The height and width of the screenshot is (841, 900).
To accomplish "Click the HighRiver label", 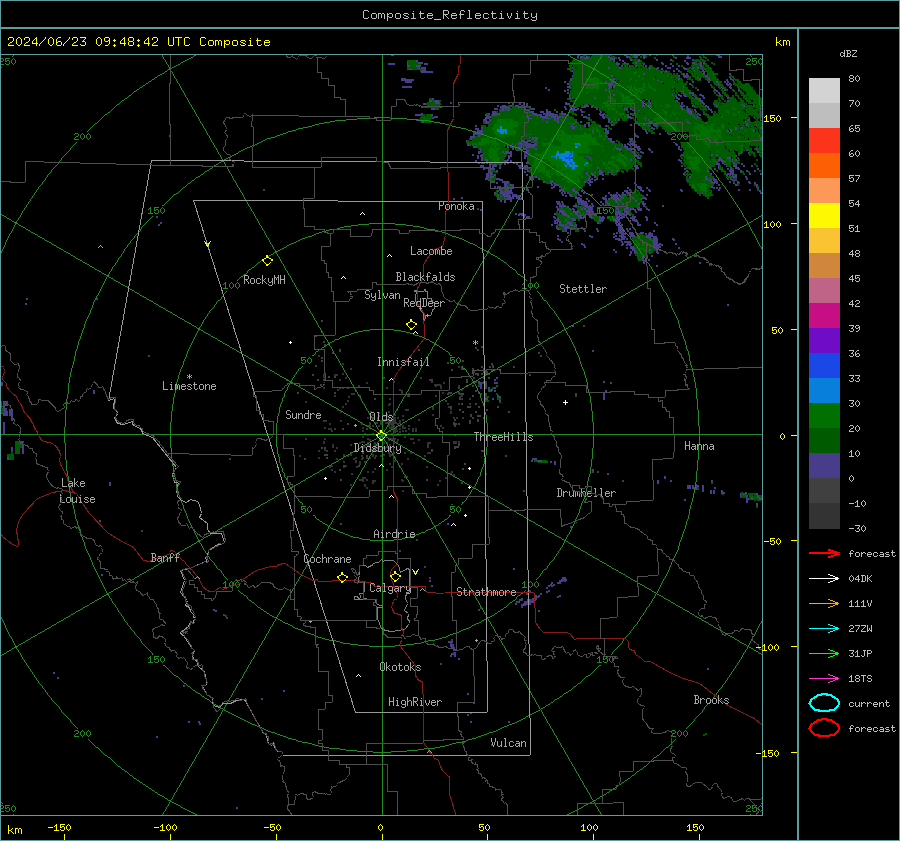I will [x=415, y=702].
